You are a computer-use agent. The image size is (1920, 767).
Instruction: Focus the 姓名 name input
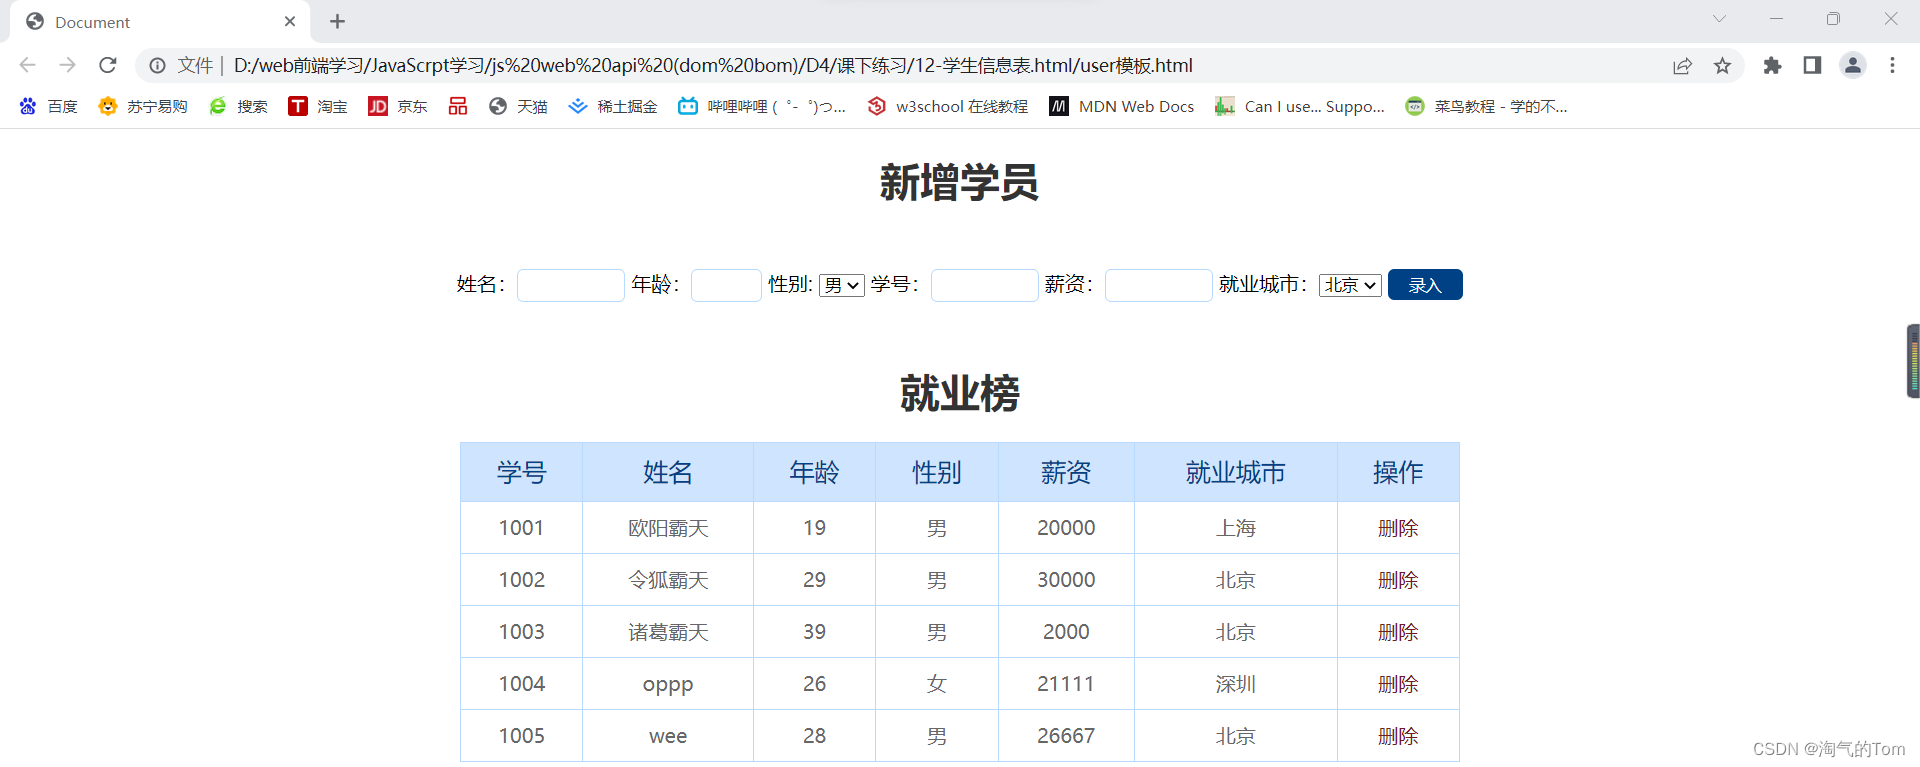pyautogui.click(x=571, y=285)
